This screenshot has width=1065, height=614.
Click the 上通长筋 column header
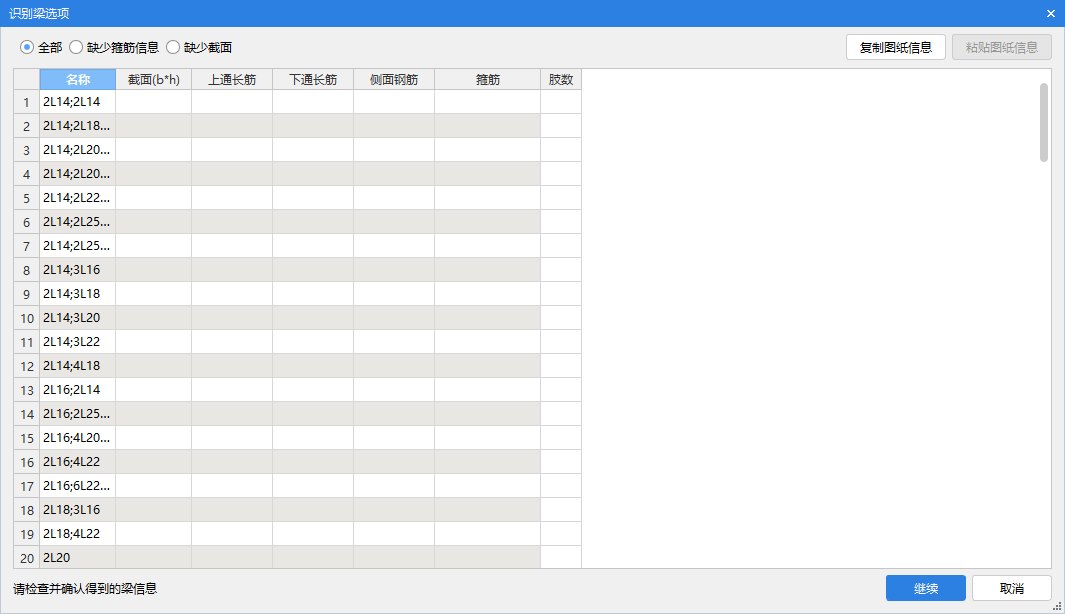coord(232,79)
